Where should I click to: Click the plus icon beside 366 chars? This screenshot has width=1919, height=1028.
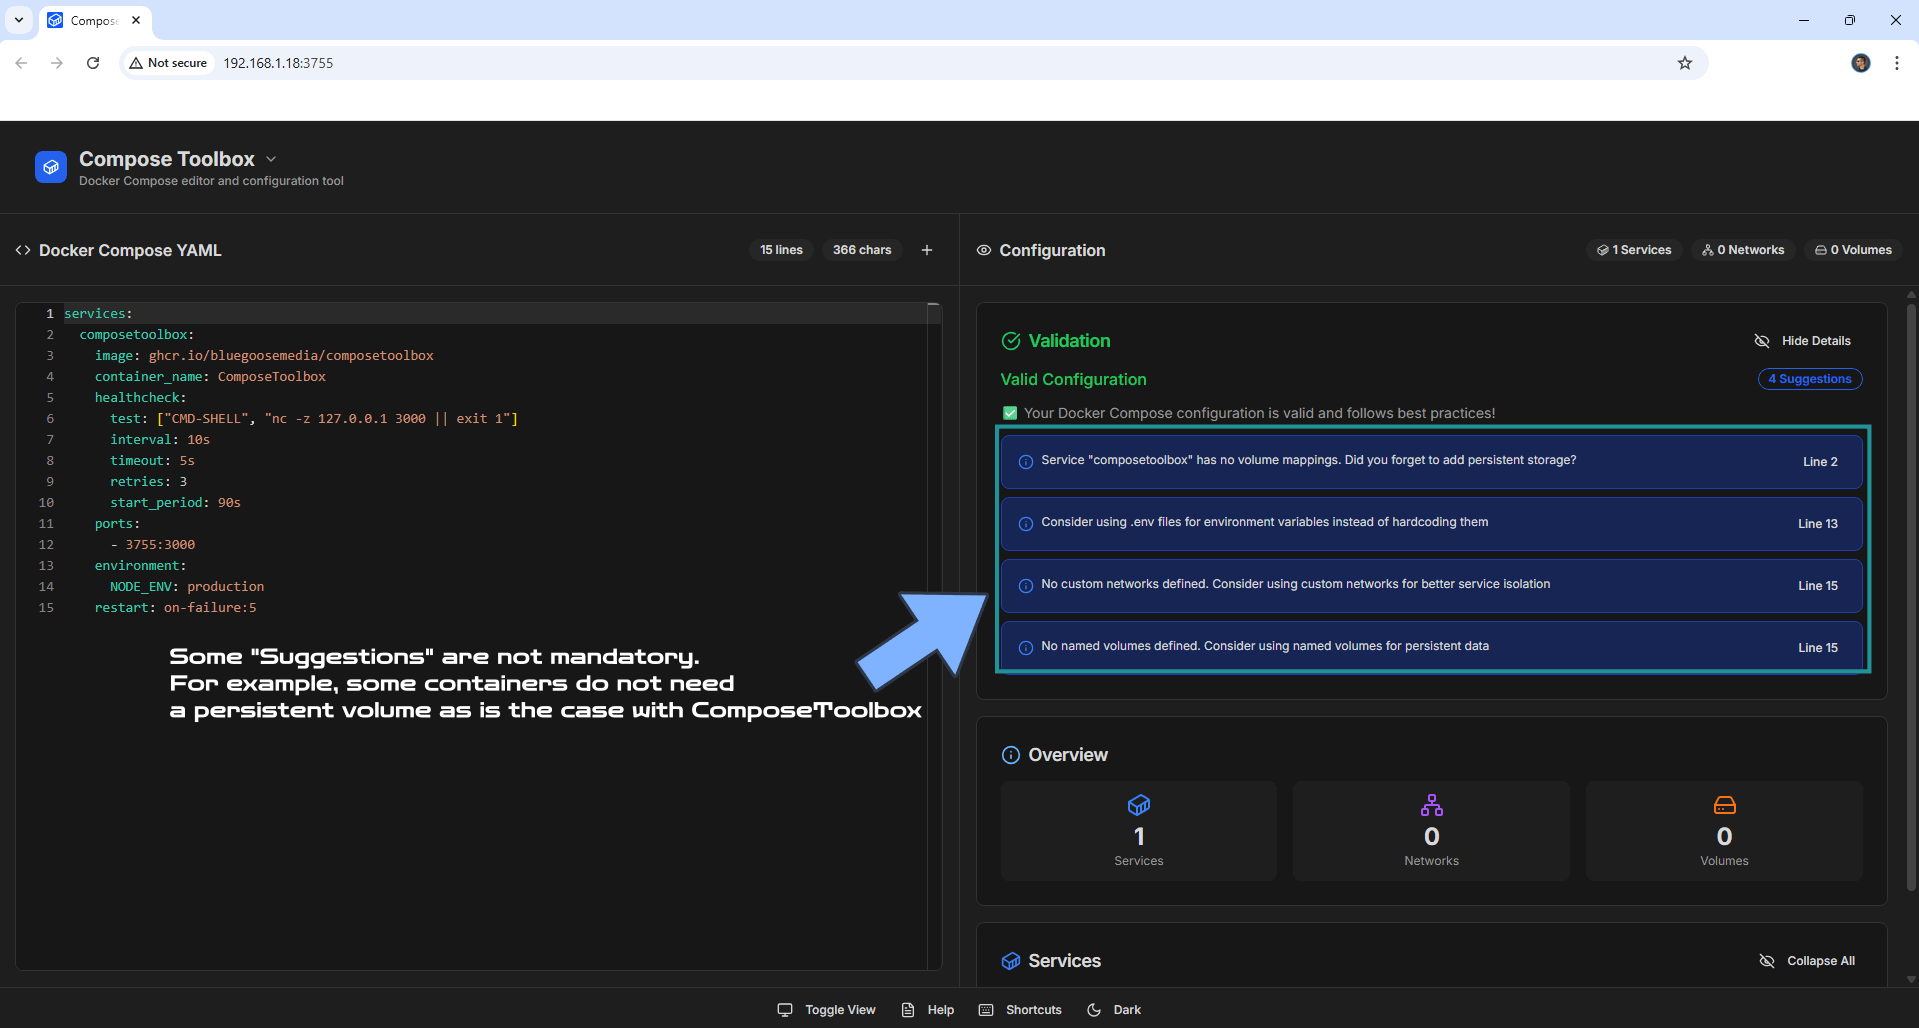pyautogui.click(x=927, y=250)
